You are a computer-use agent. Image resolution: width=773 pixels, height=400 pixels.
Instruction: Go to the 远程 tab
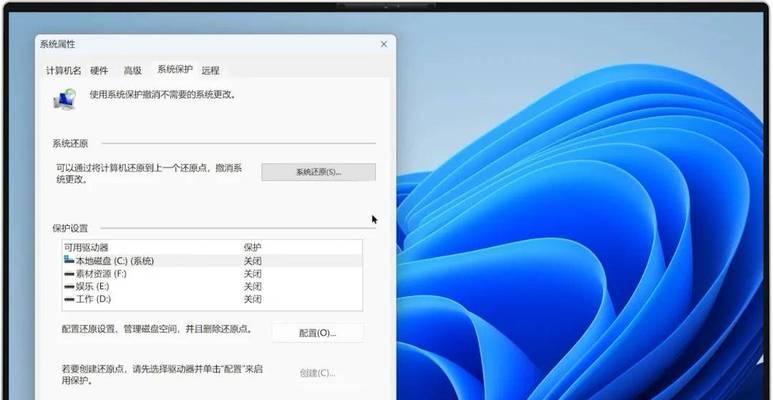tap(211, 71)
